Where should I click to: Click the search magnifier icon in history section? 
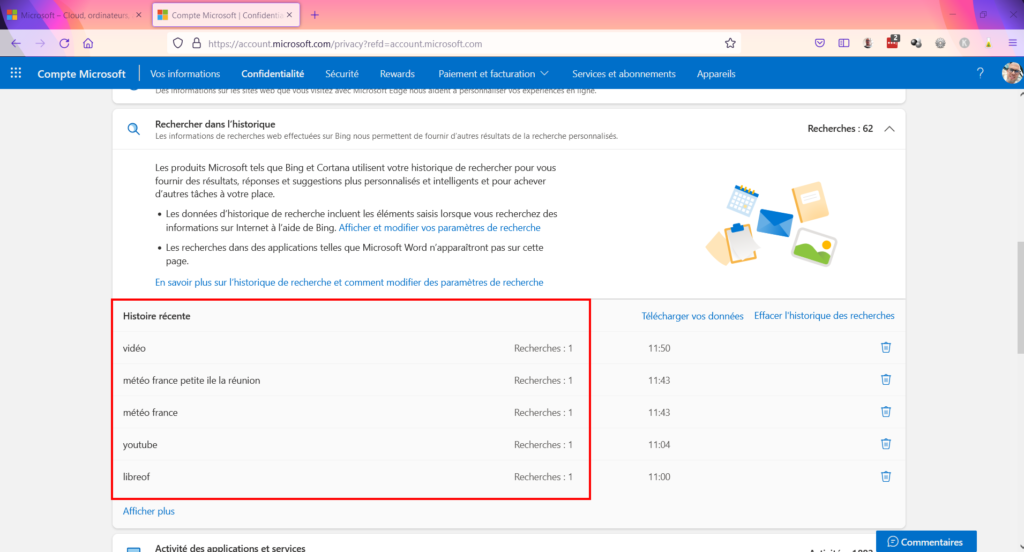[133, 129]
